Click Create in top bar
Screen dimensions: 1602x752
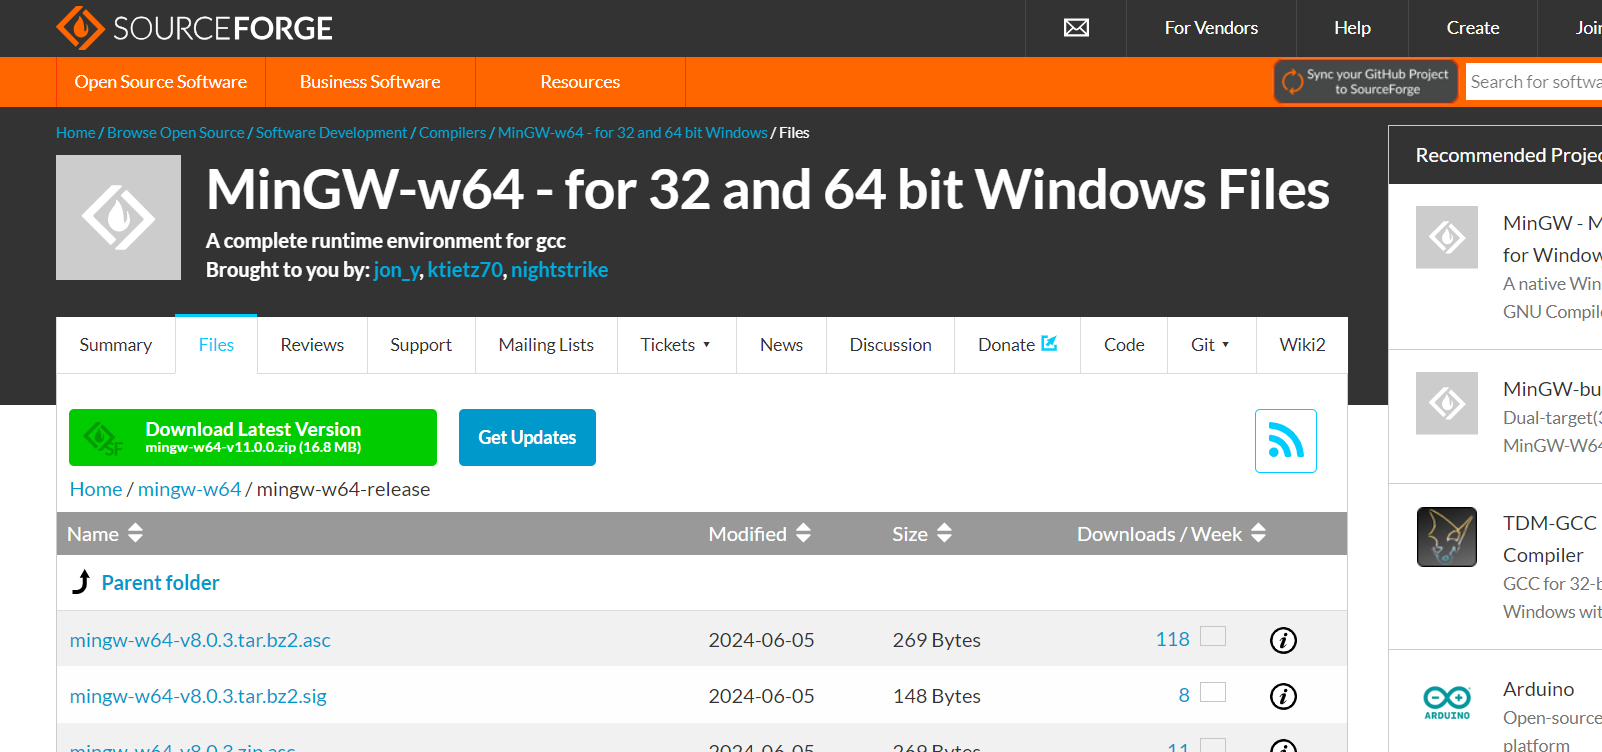point(1473,28)
